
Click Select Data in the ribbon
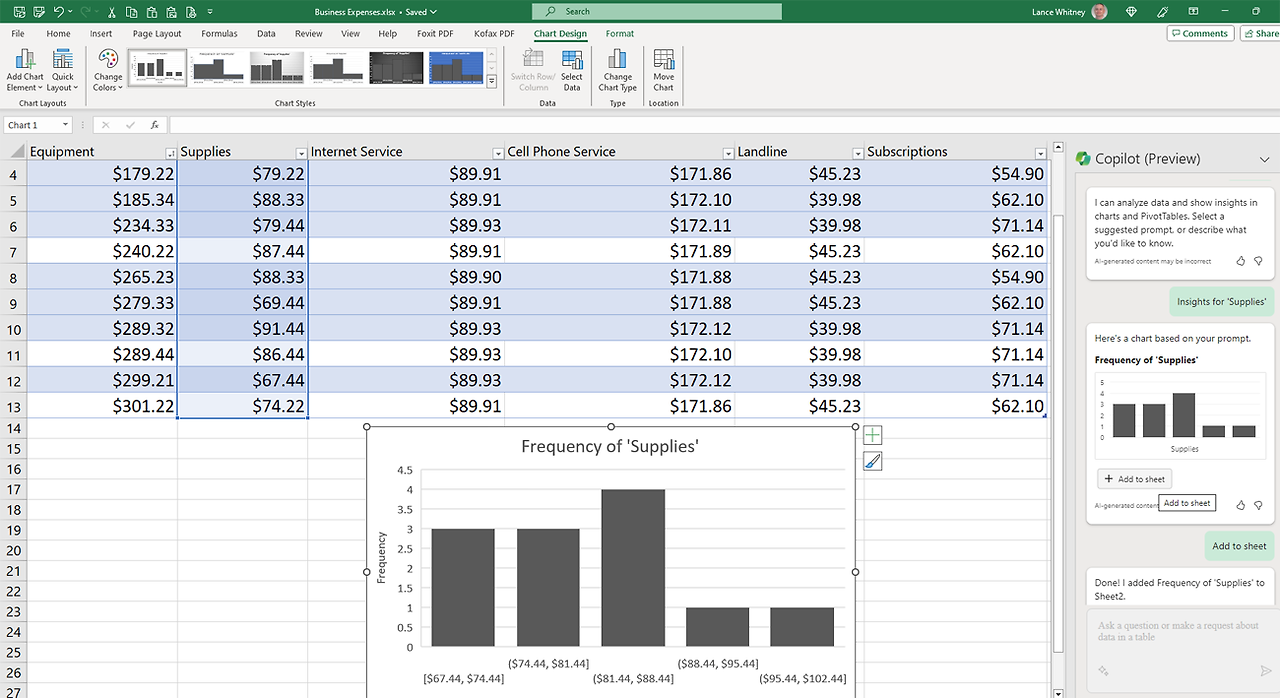click(x=572, y=70)
